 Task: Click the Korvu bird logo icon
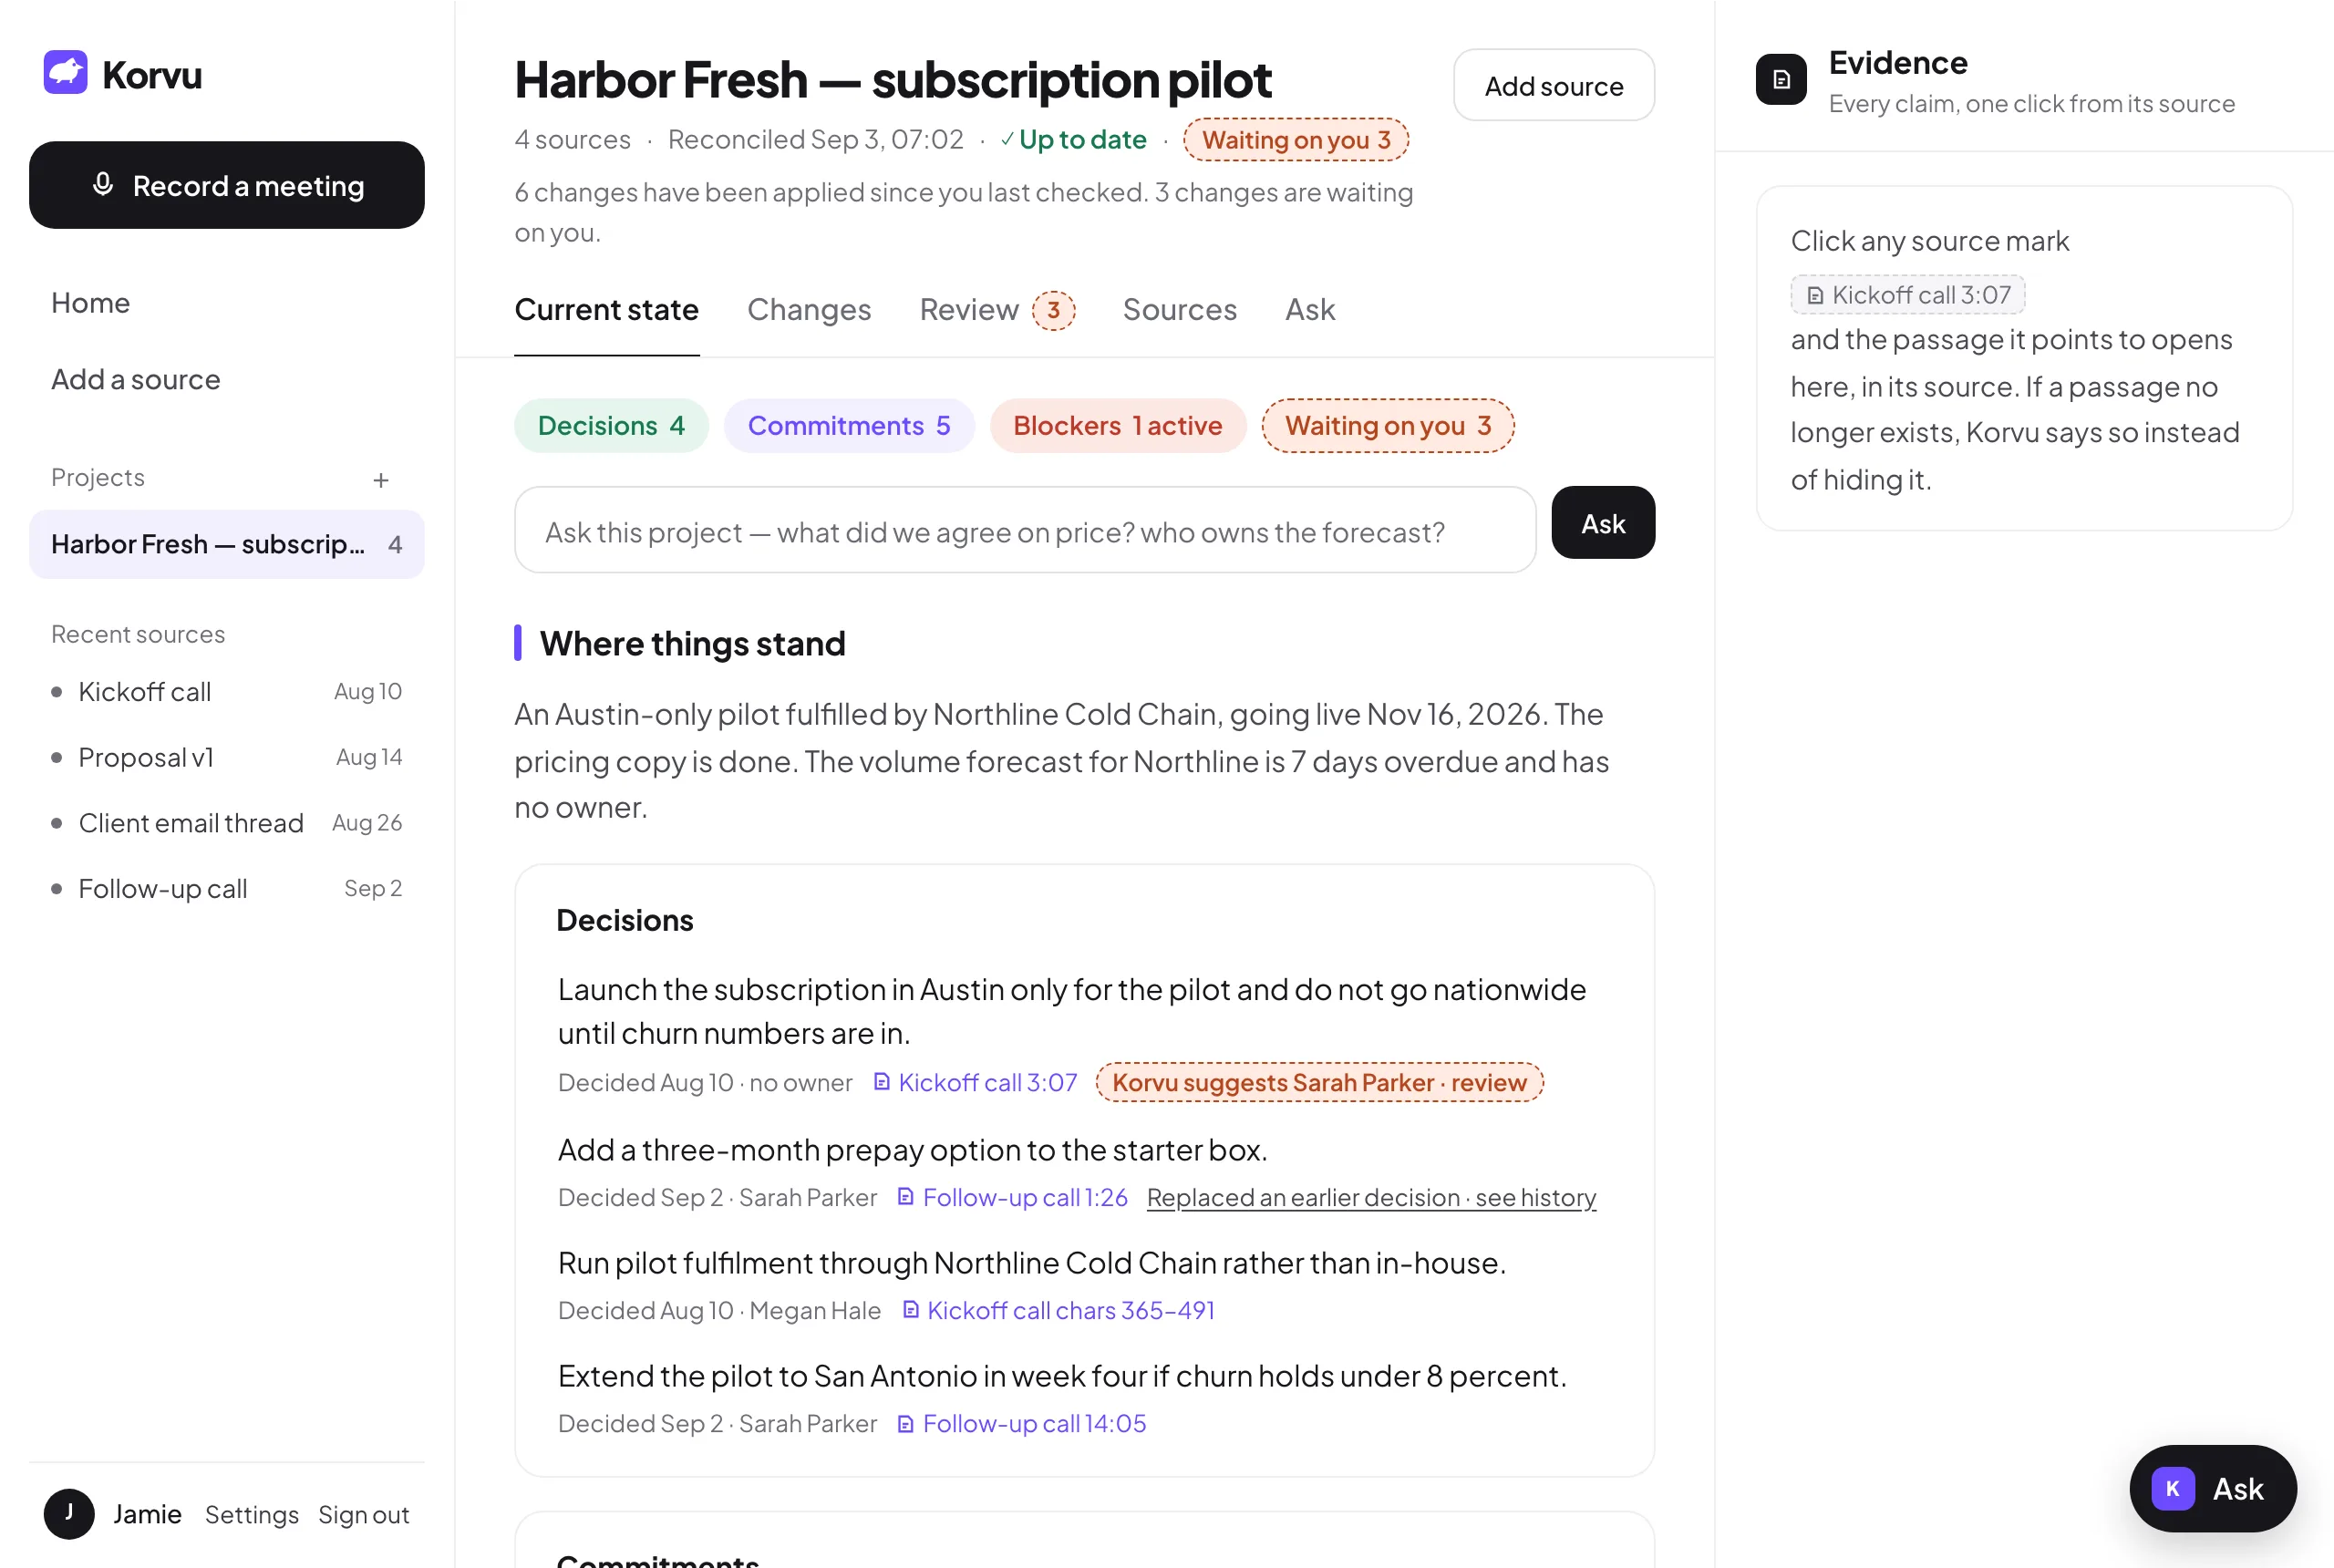(x=66, y=73)
